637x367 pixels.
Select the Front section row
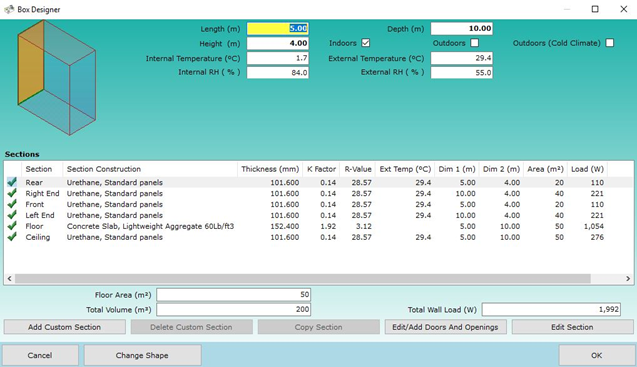[319, 204]
